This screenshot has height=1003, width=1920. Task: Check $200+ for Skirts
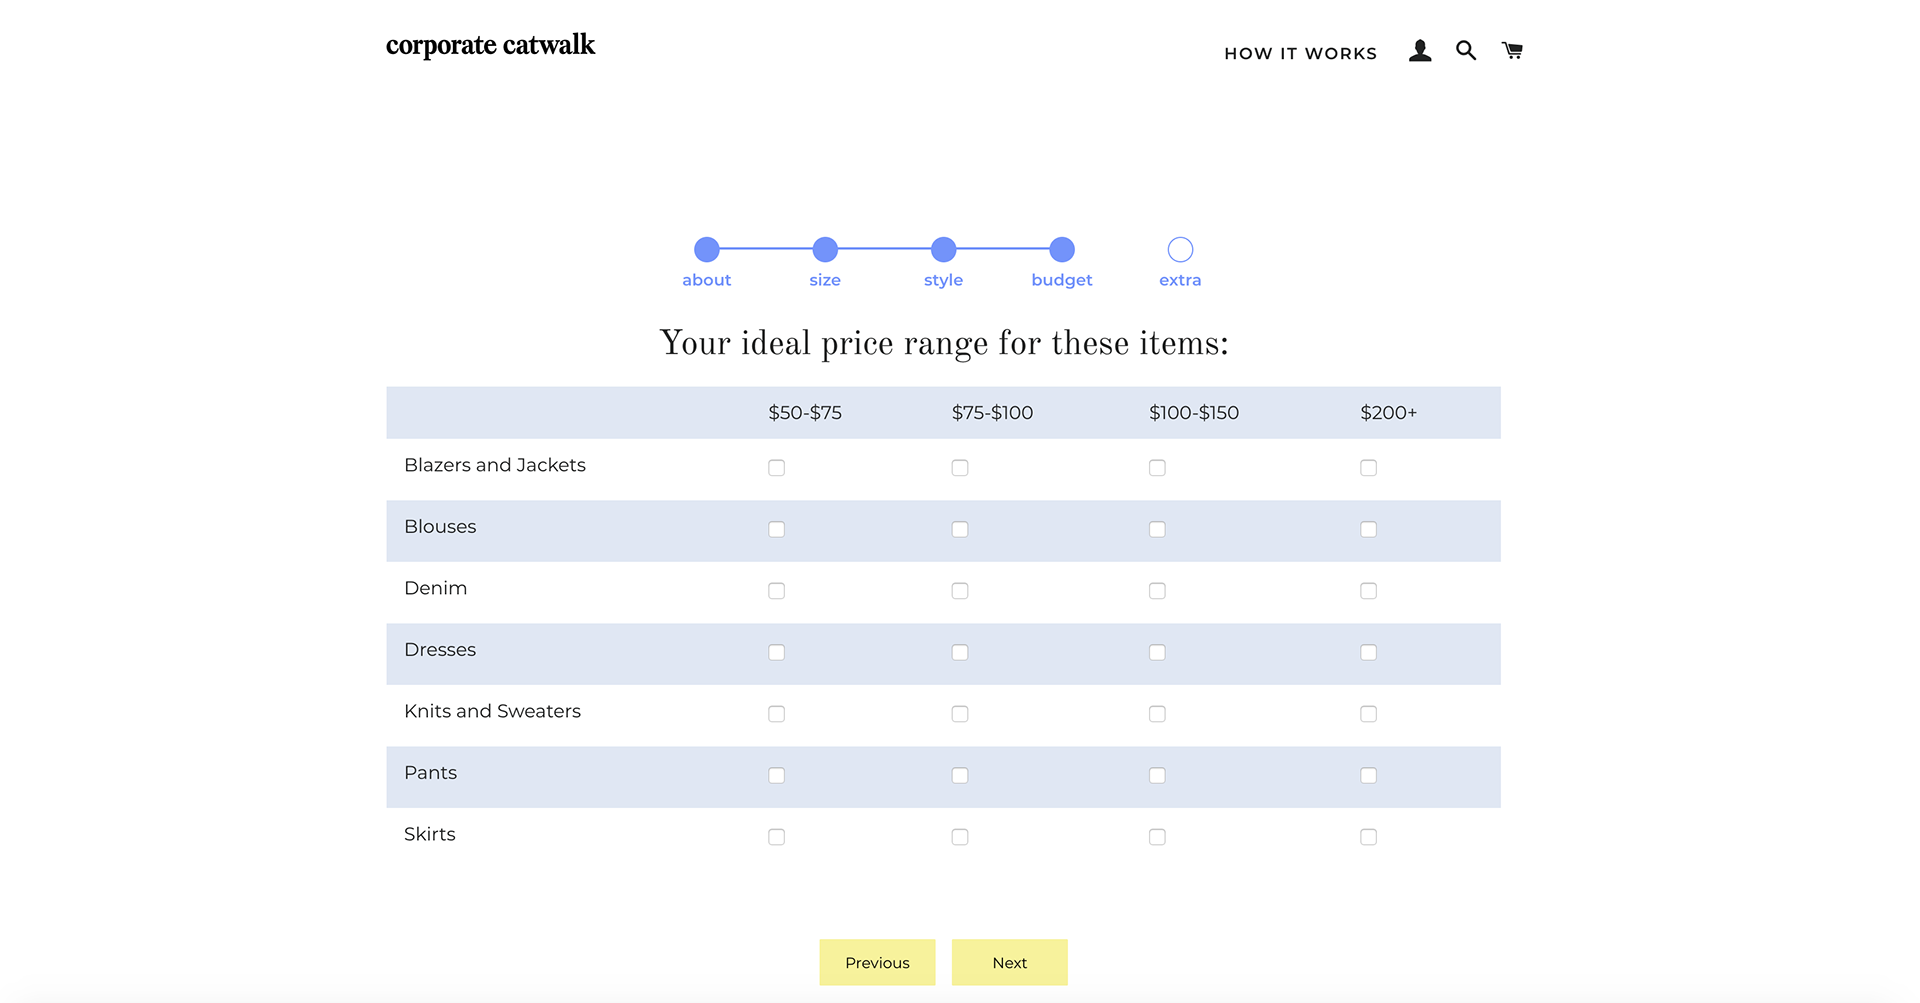coord(1369,837)
